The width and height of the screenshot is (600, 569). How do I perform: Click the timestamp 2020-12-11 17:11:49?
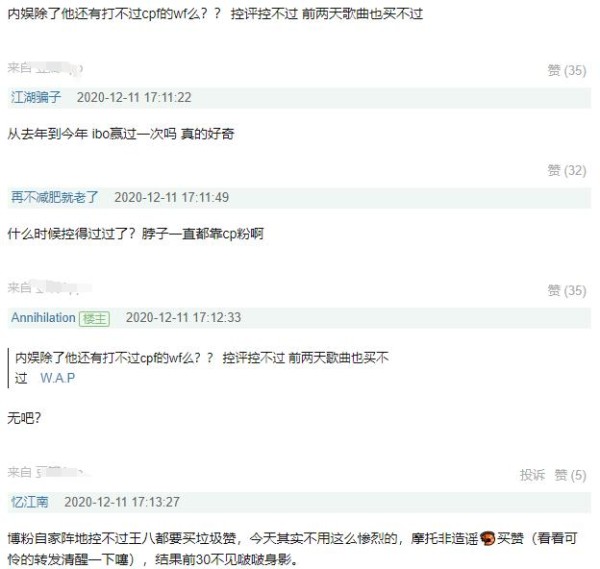171,197
